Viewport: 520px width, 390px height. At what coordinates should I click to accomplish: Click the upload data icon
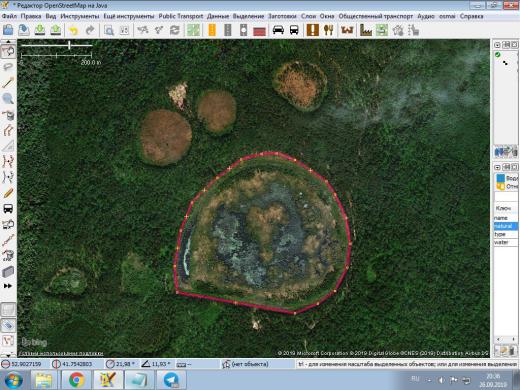click(x=56, y=30)
